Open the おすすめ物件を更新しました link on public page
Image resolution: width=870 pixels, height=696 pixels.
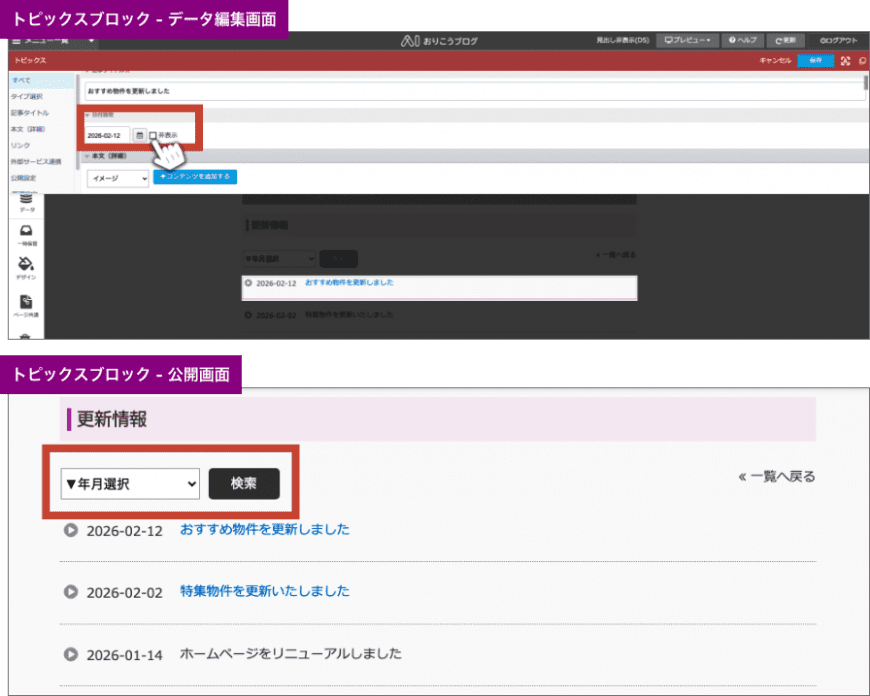click(264, 530)
